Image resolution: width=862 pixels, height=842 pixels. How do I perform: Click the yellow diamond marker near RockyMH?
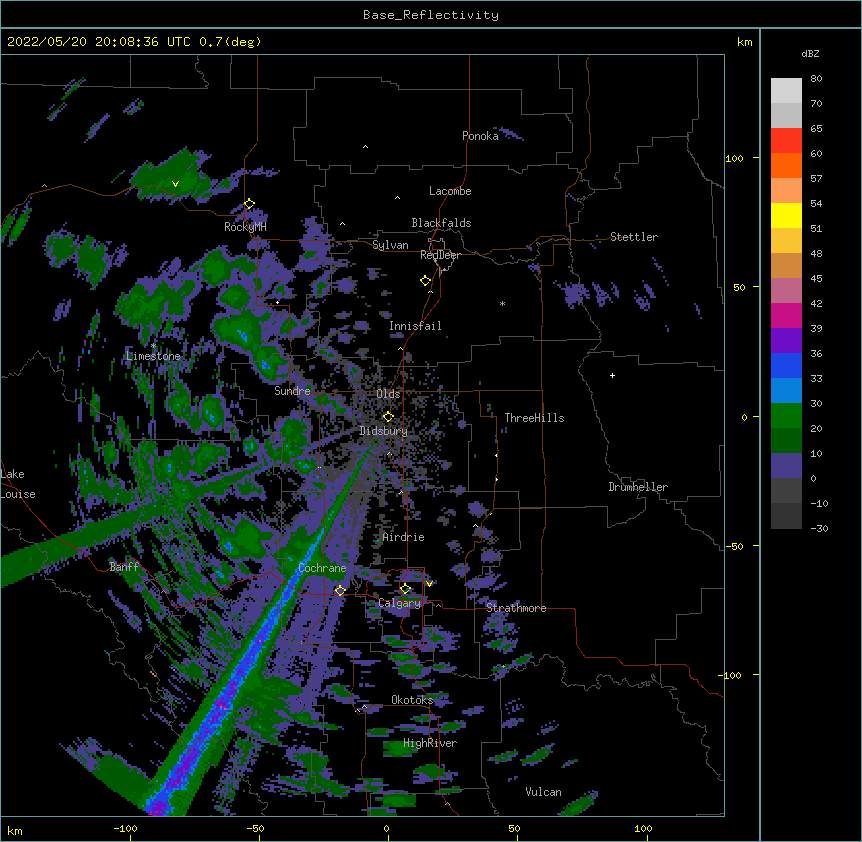[249, 204]
